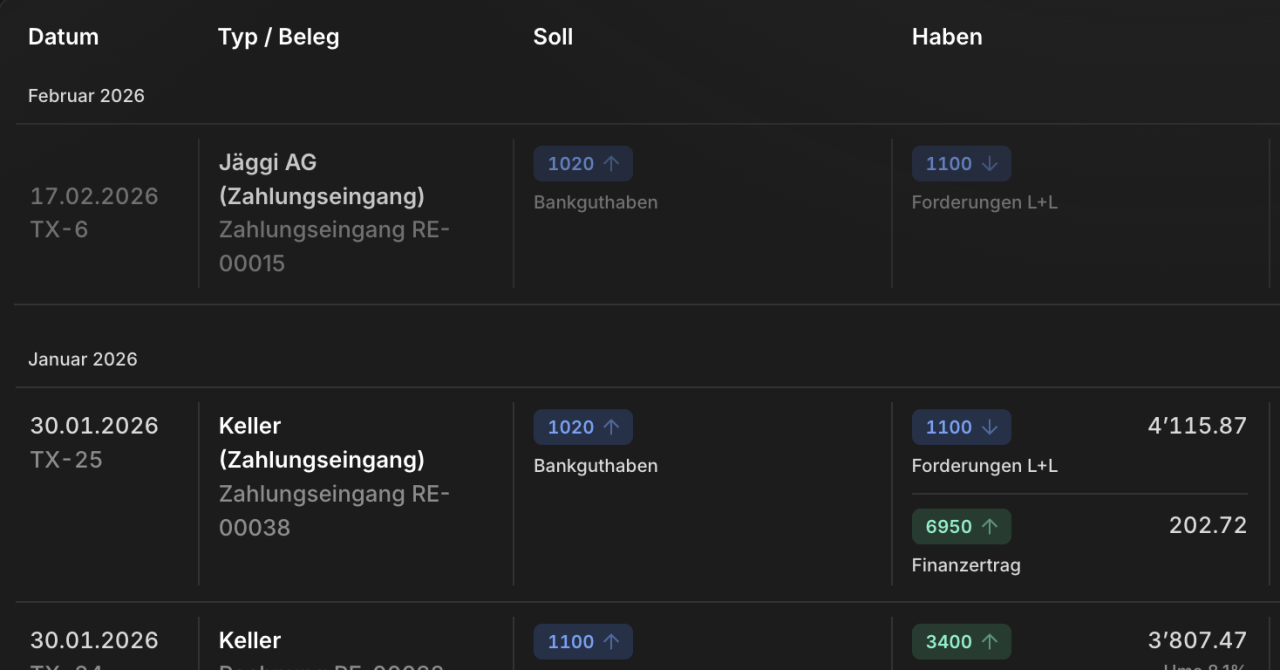The height and width of the screenshot is (670, 1280).
Task: Collapse the Februar 2026 group
Action: pos(86,96)
